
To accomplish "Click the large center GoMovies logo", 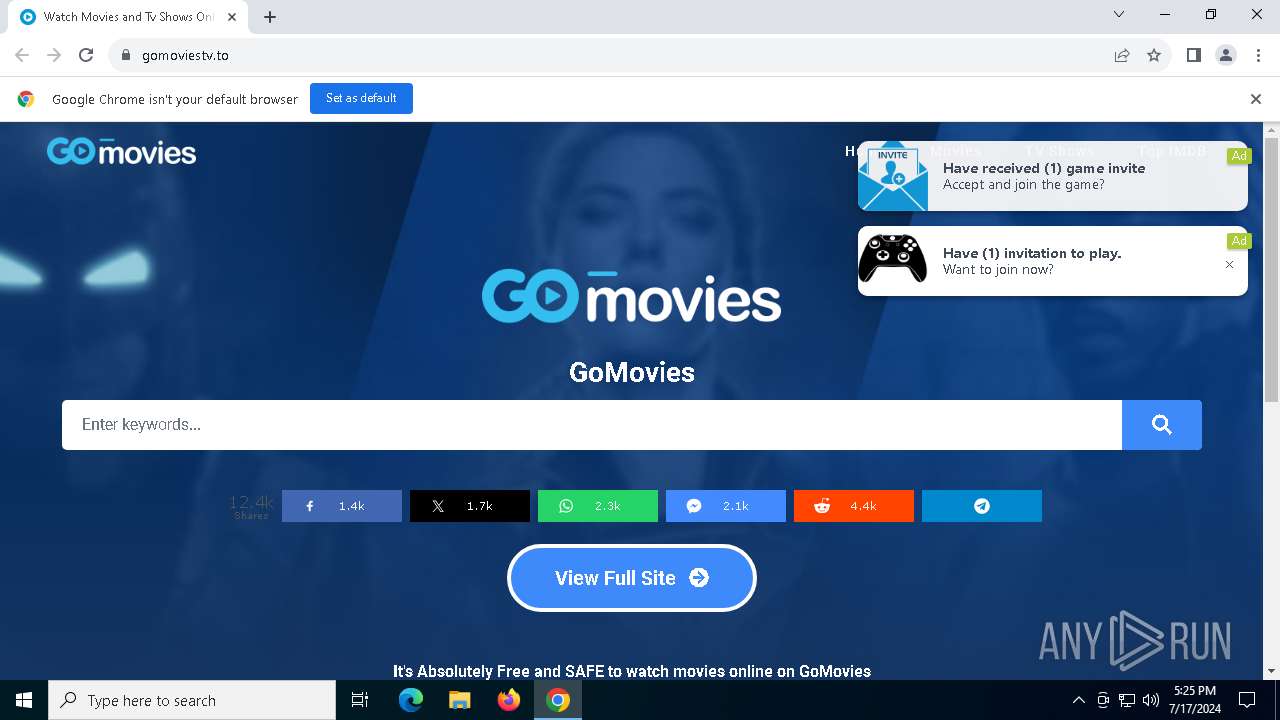I will click(631, 296).
